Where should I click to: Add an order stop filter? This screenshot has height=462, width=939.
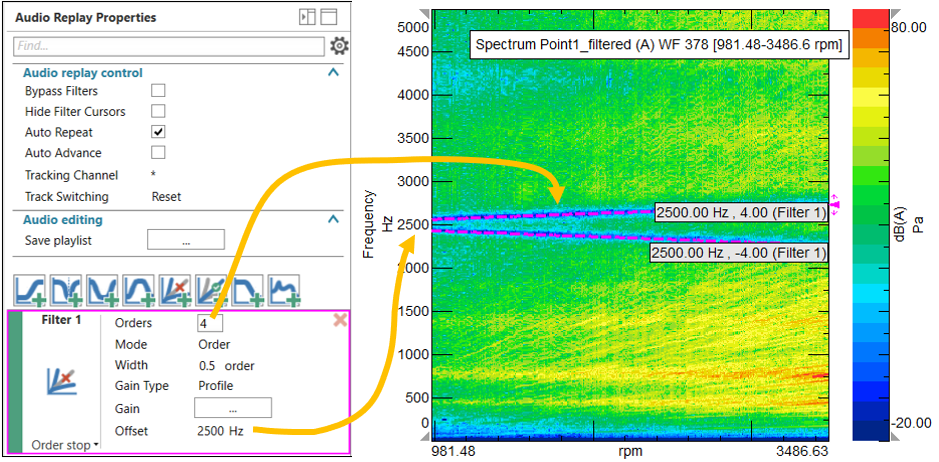[x=176, y=291]
